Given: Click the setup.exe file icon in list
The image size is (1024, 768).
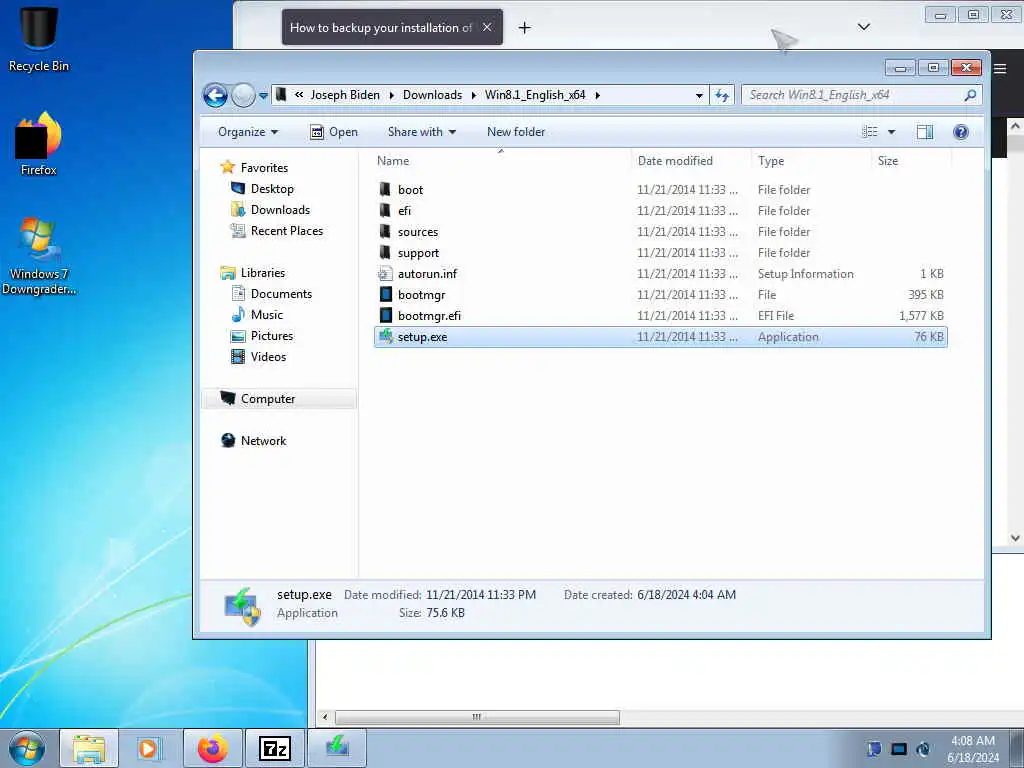Looking at the screenshot, I should tap(386, 336).
